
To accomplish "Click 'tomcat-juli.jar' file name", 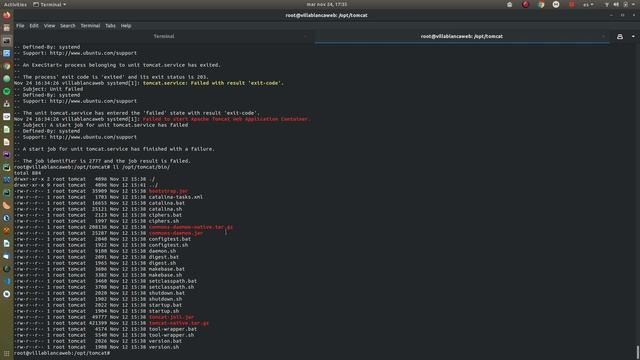I will [x=171, y=317].
